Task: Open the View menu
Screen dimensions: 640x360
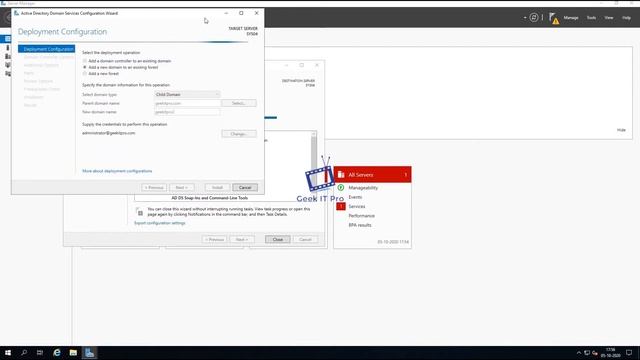Action: tap(609, 18)
